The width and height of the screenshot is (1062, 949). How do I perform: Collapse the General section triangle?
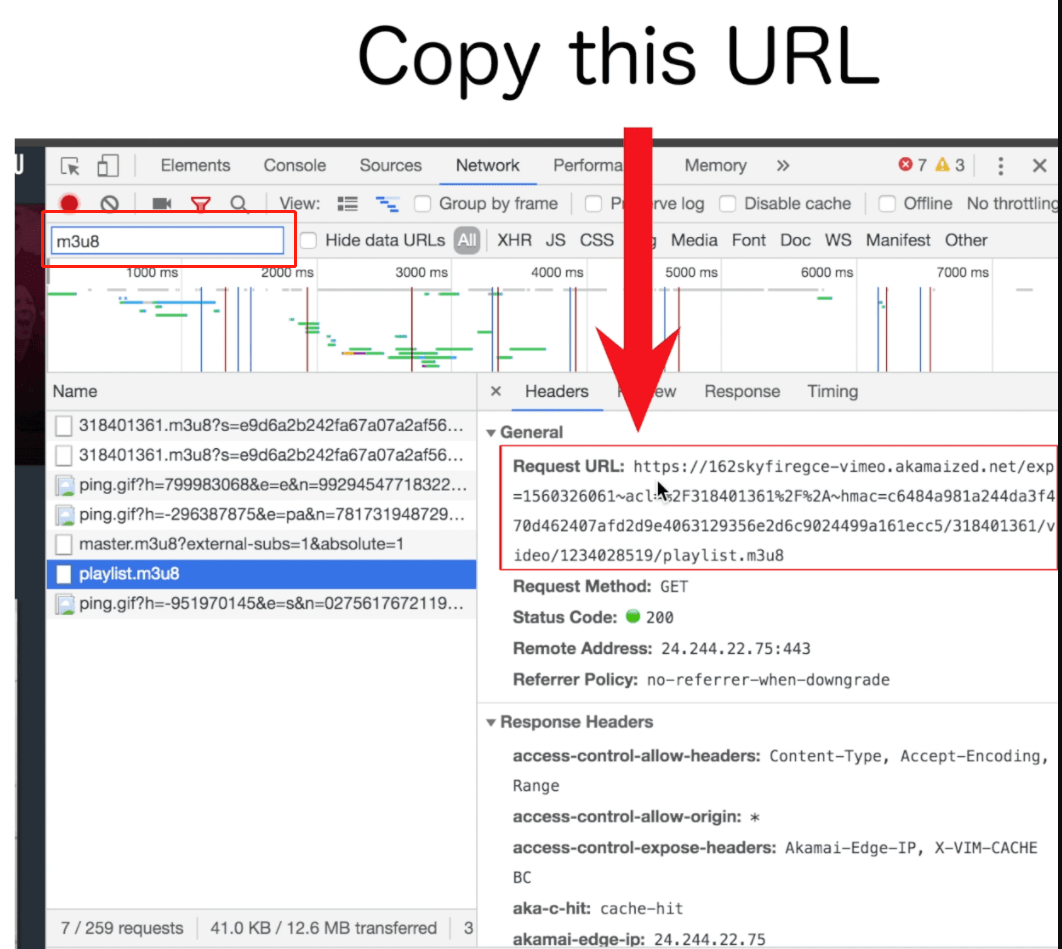491,433
